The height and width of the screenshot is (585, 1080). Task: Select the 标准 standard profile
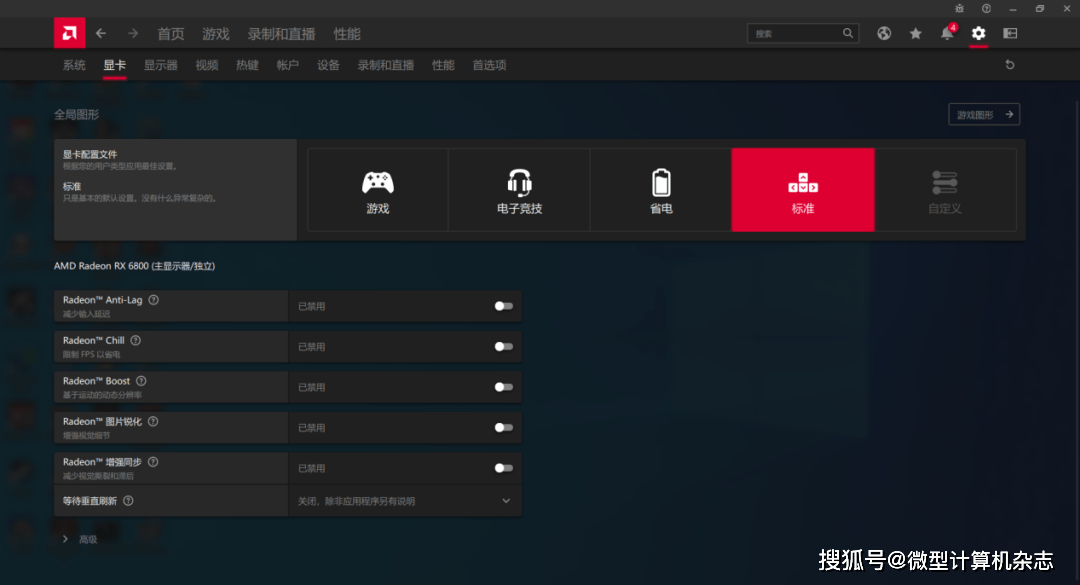803,189
